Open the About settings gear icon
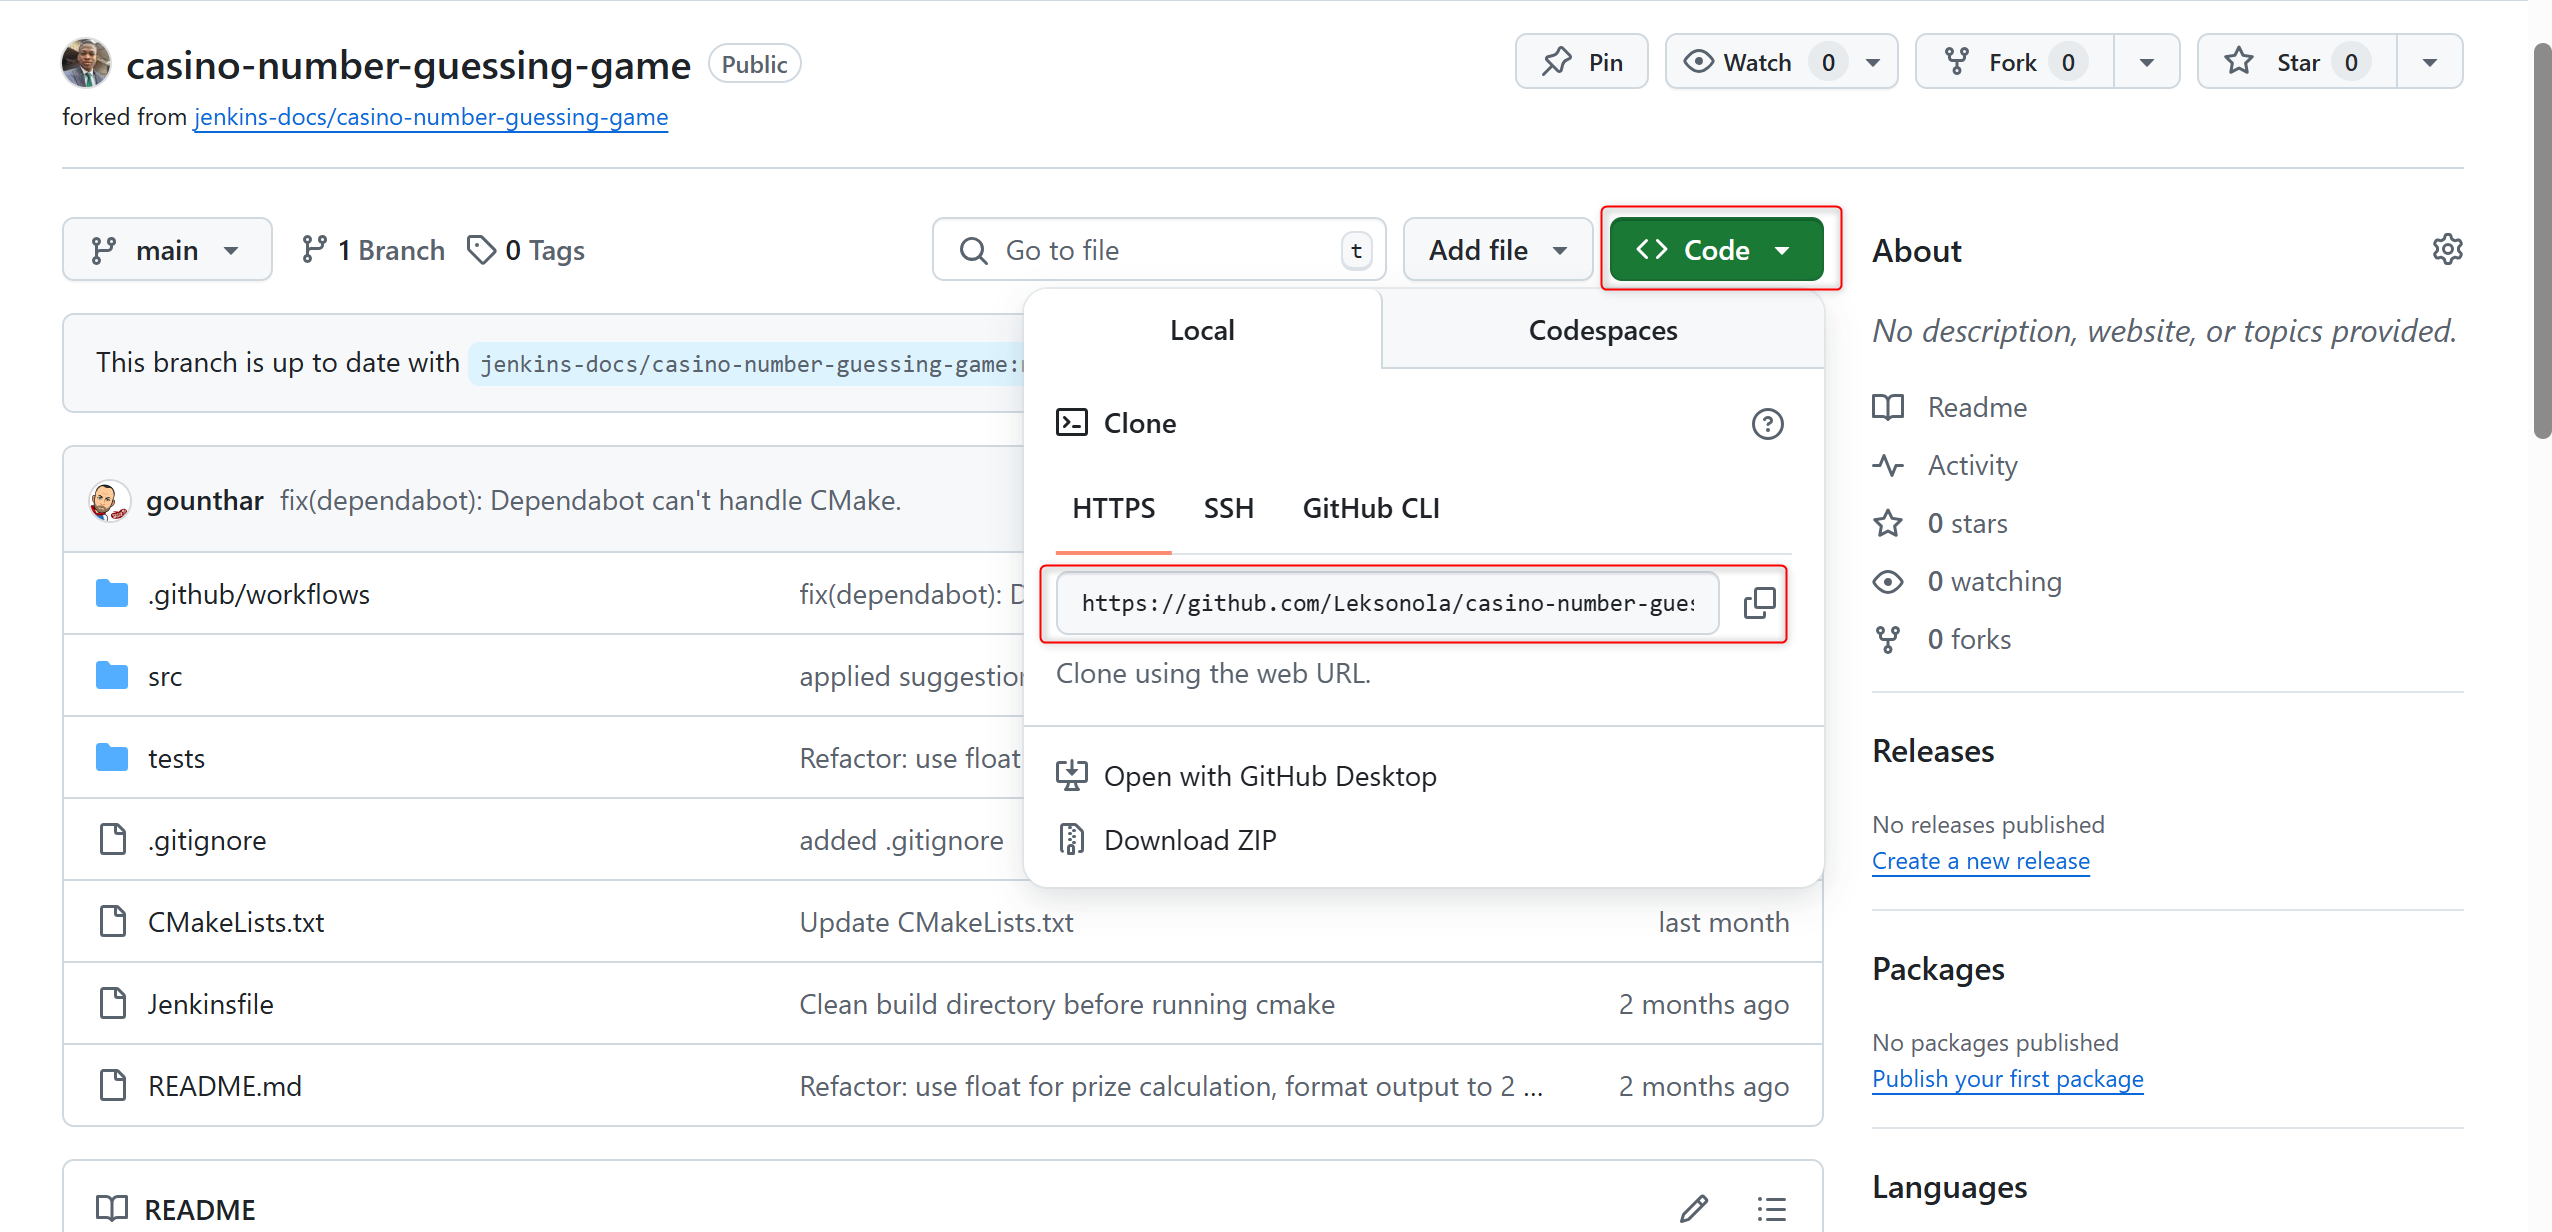Screen dimensions: 2552x1232 2446,250
